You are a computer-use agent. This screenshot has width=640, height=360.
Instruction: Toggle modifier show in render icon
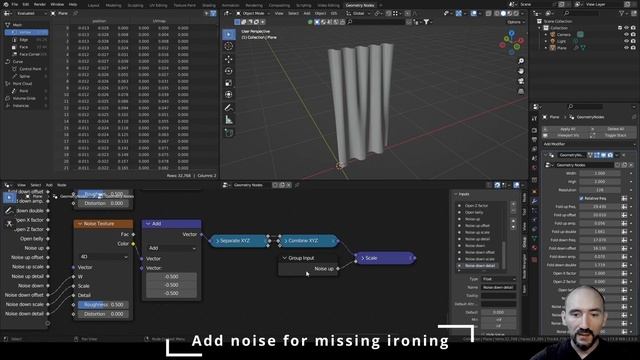(x=610, y=155)
